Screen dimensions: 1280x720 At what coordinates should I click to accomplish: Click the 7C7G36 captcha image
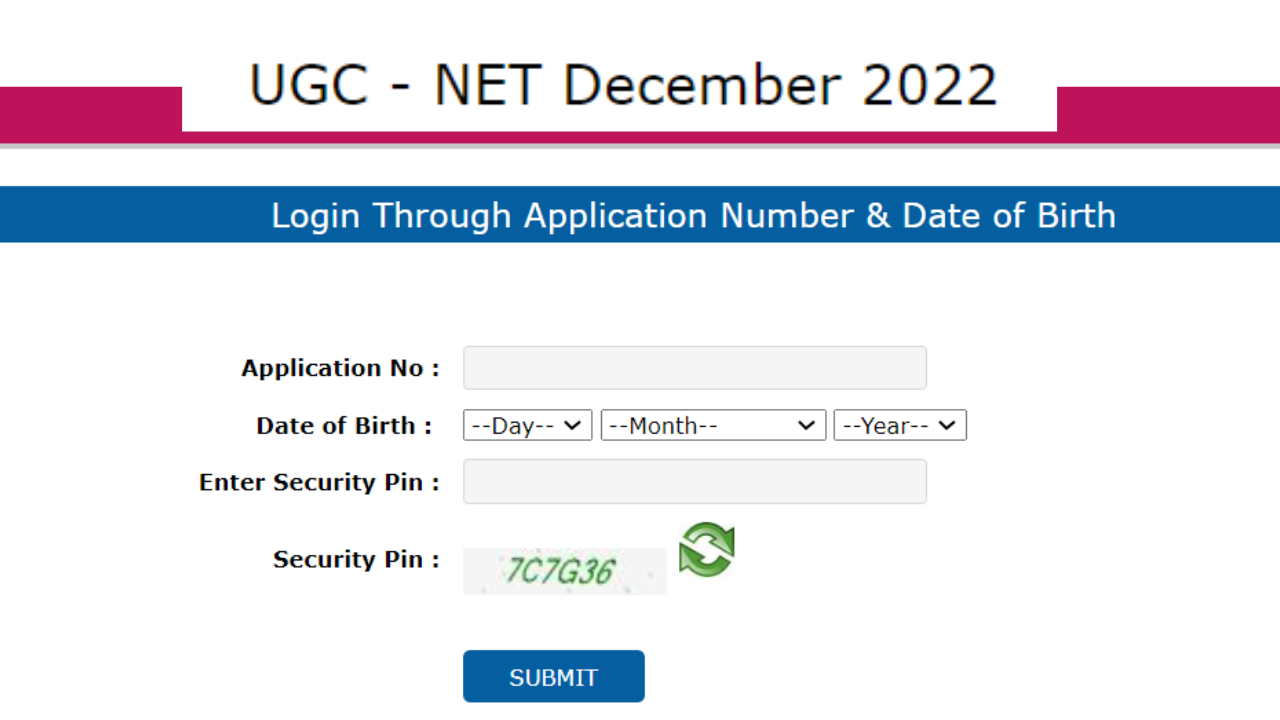564,571
